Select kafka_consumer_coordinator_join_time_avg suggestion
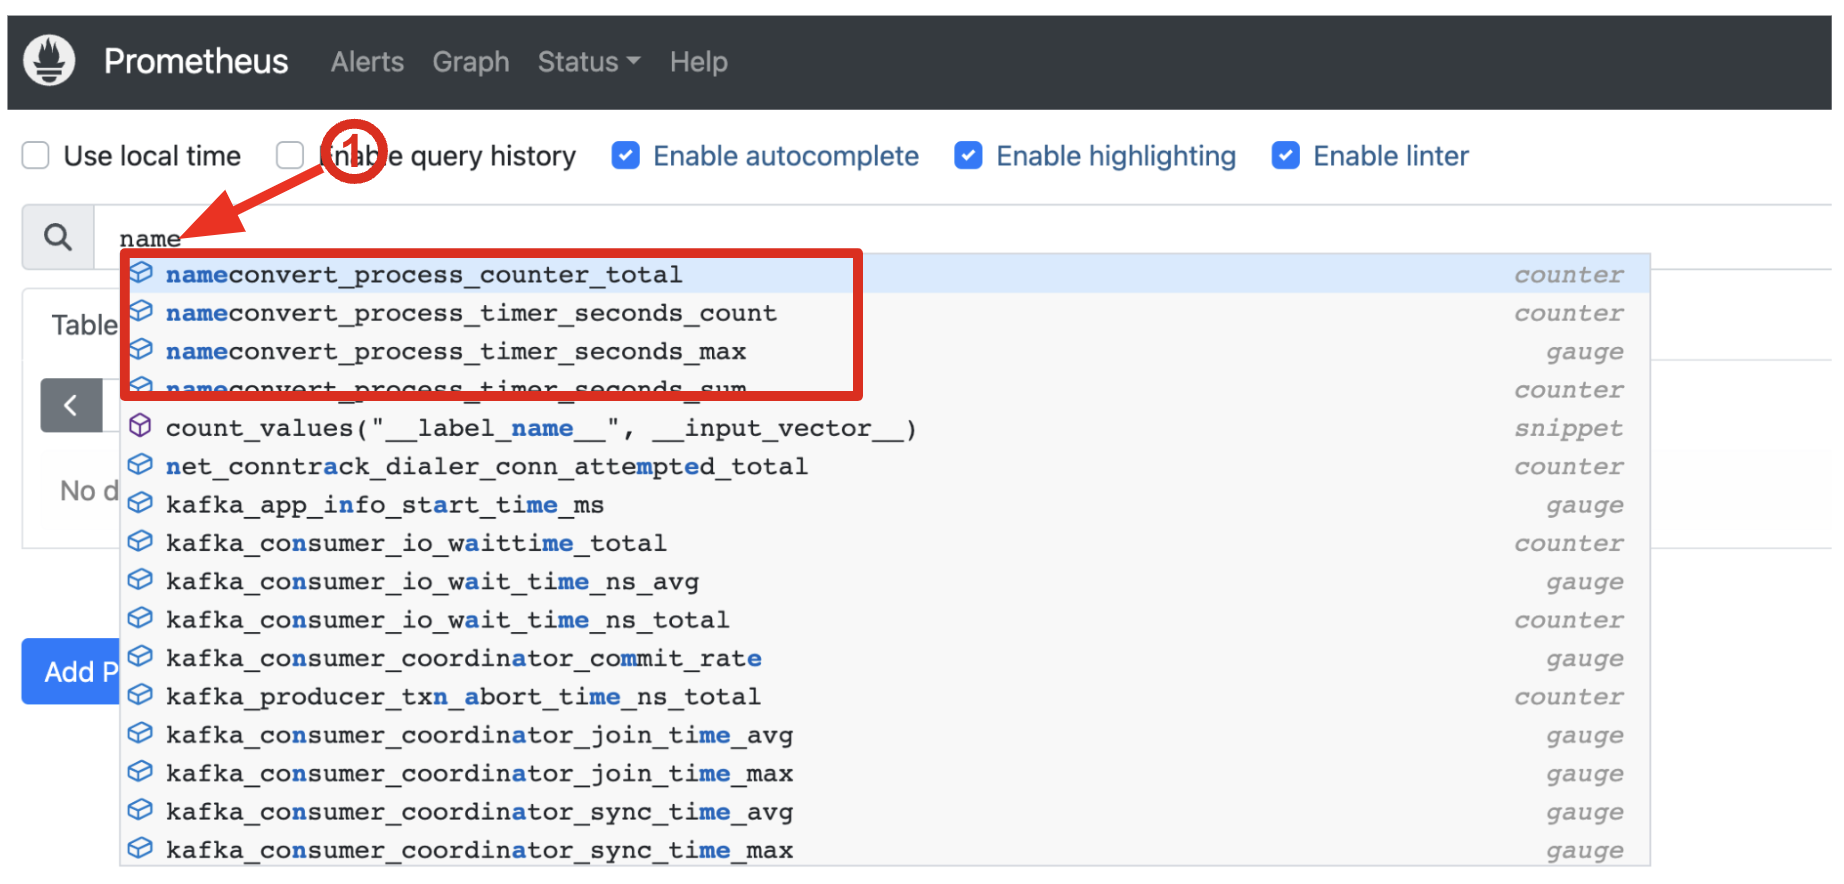Image resolution: width=1844 pixels, height=884 pixels. point(885,735)
